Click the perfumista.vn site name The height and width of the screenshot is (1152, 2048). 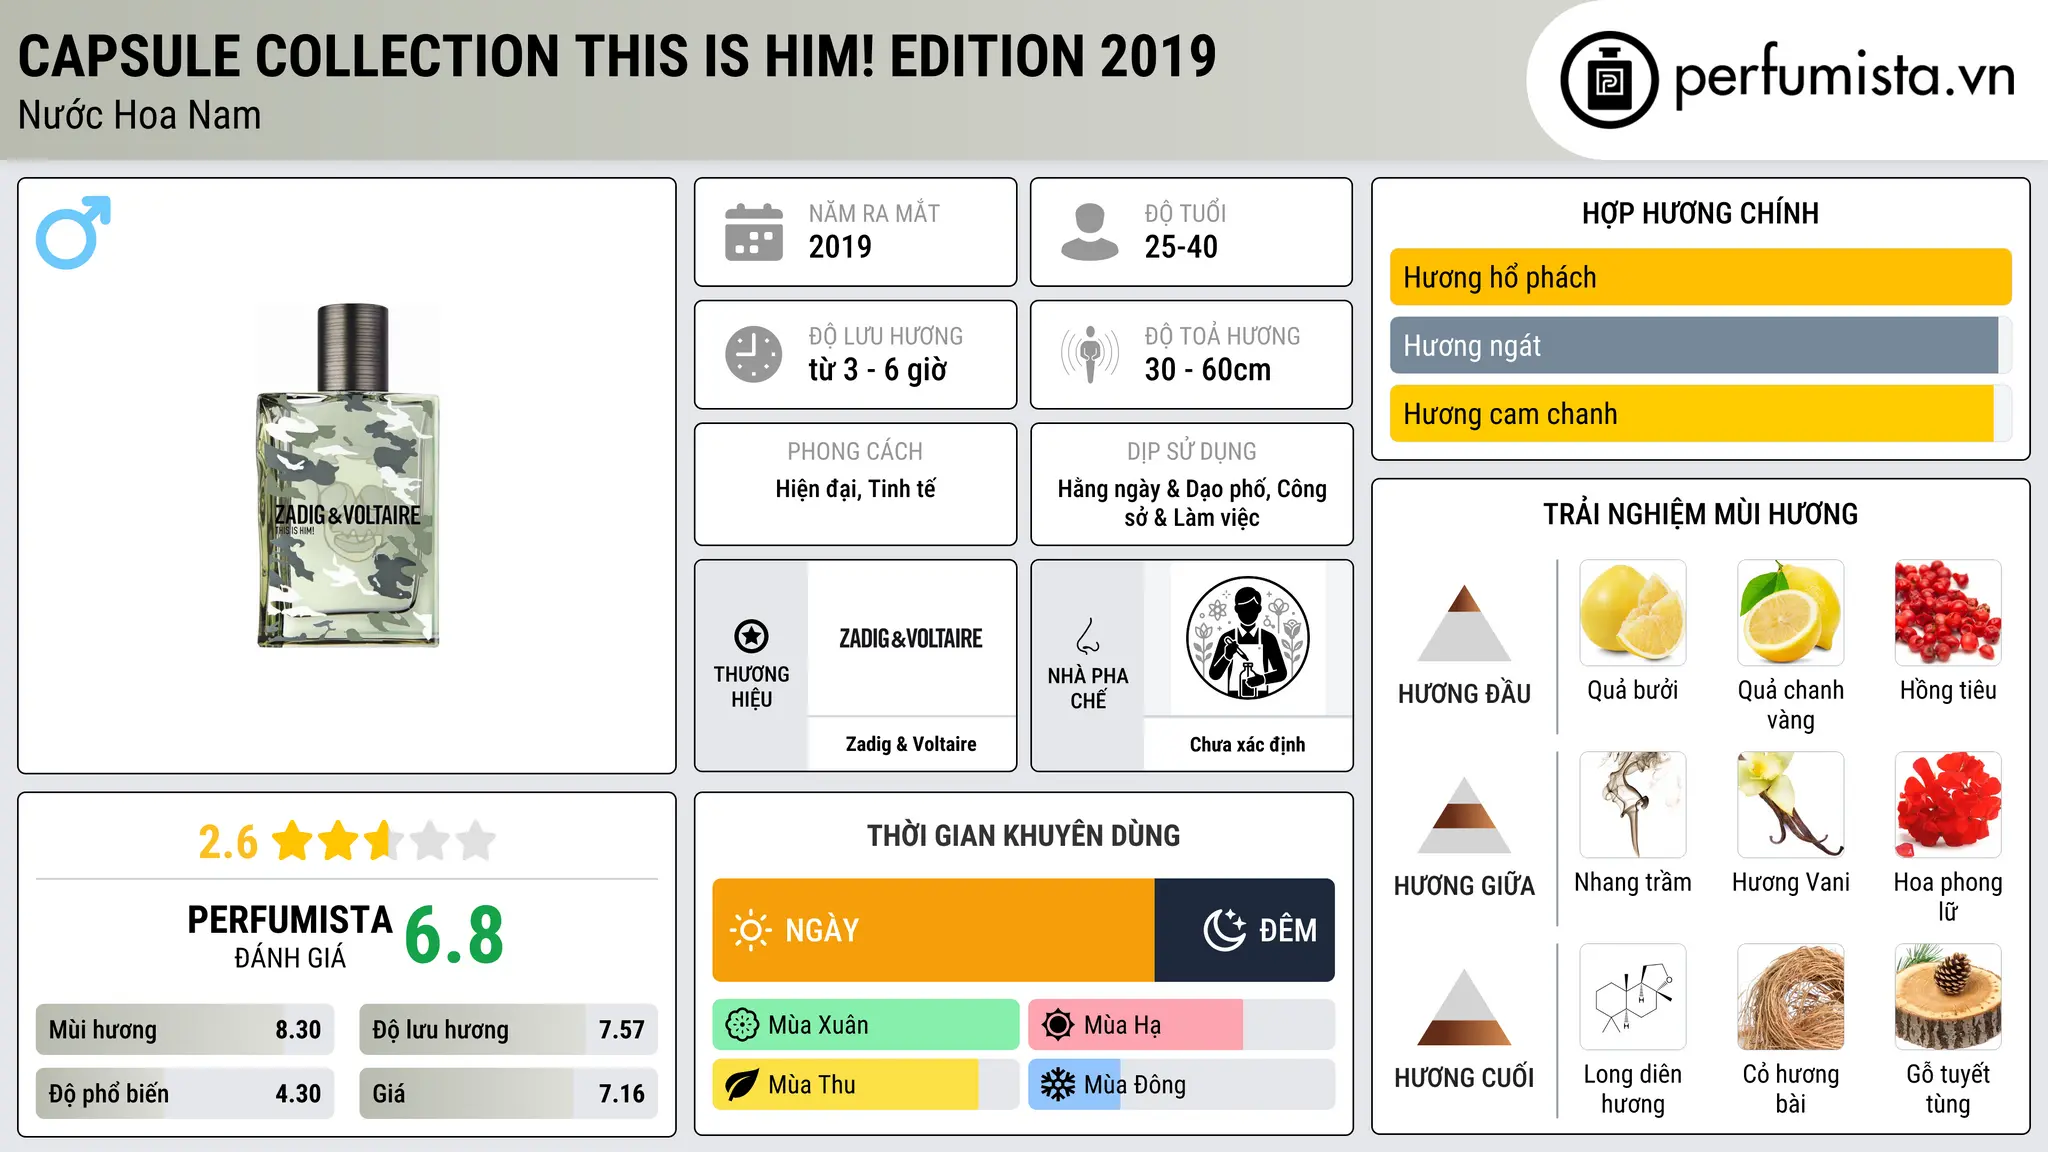pyautogui.click(x=1844, y=77)
